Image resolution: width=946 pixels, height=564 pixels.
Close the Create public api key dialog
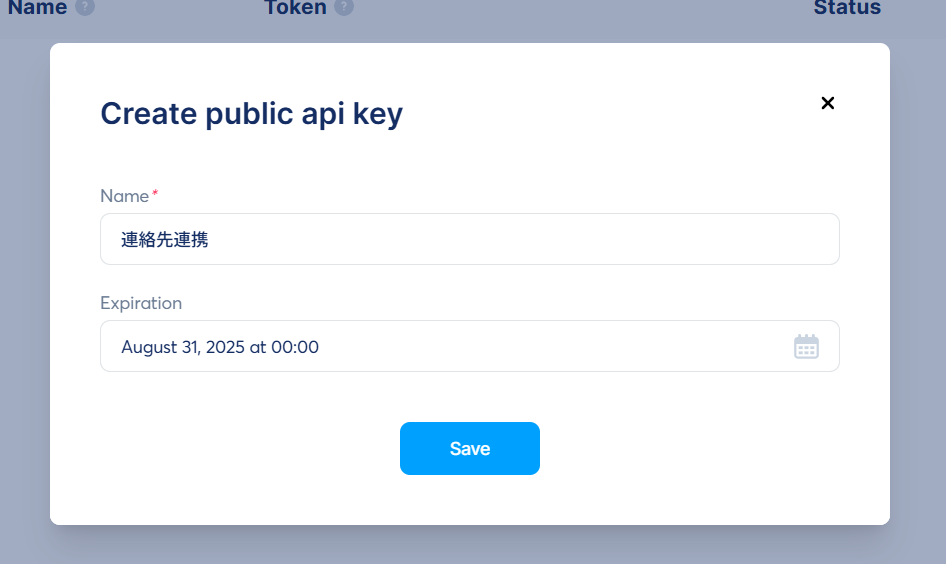coord(827,103)
